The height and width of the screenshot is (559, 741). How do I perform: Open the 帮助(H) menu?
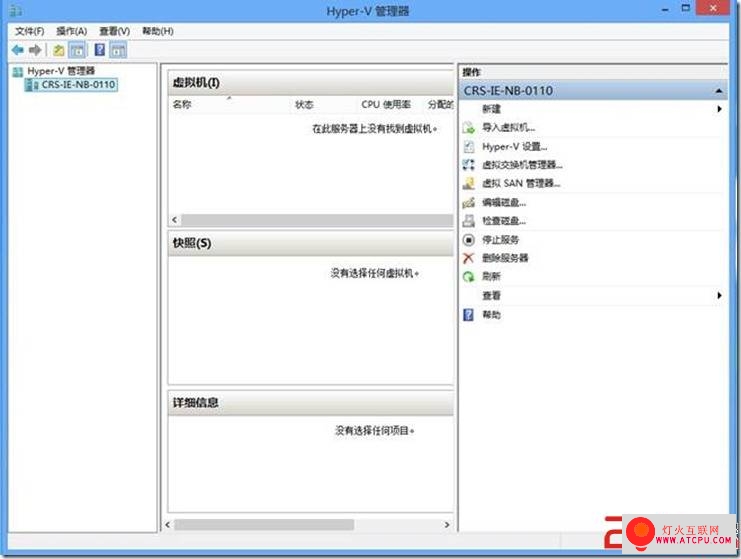pos(158,31)
